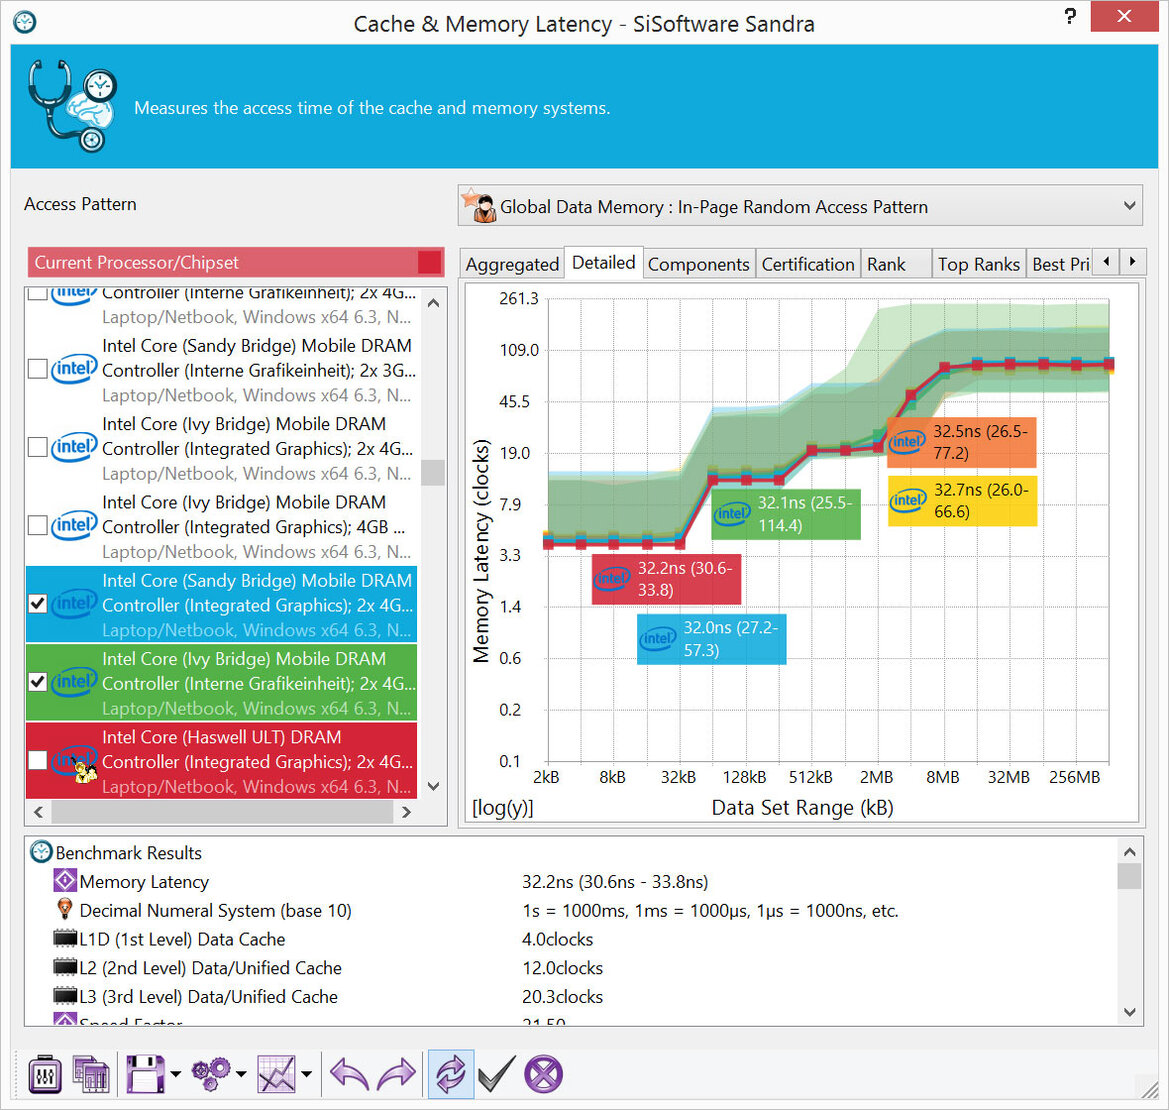This screenshot has width=1169, height=1110.
Task: Click the chip icon beside L2 Data/Unified Cache
Action: (66, 967)
